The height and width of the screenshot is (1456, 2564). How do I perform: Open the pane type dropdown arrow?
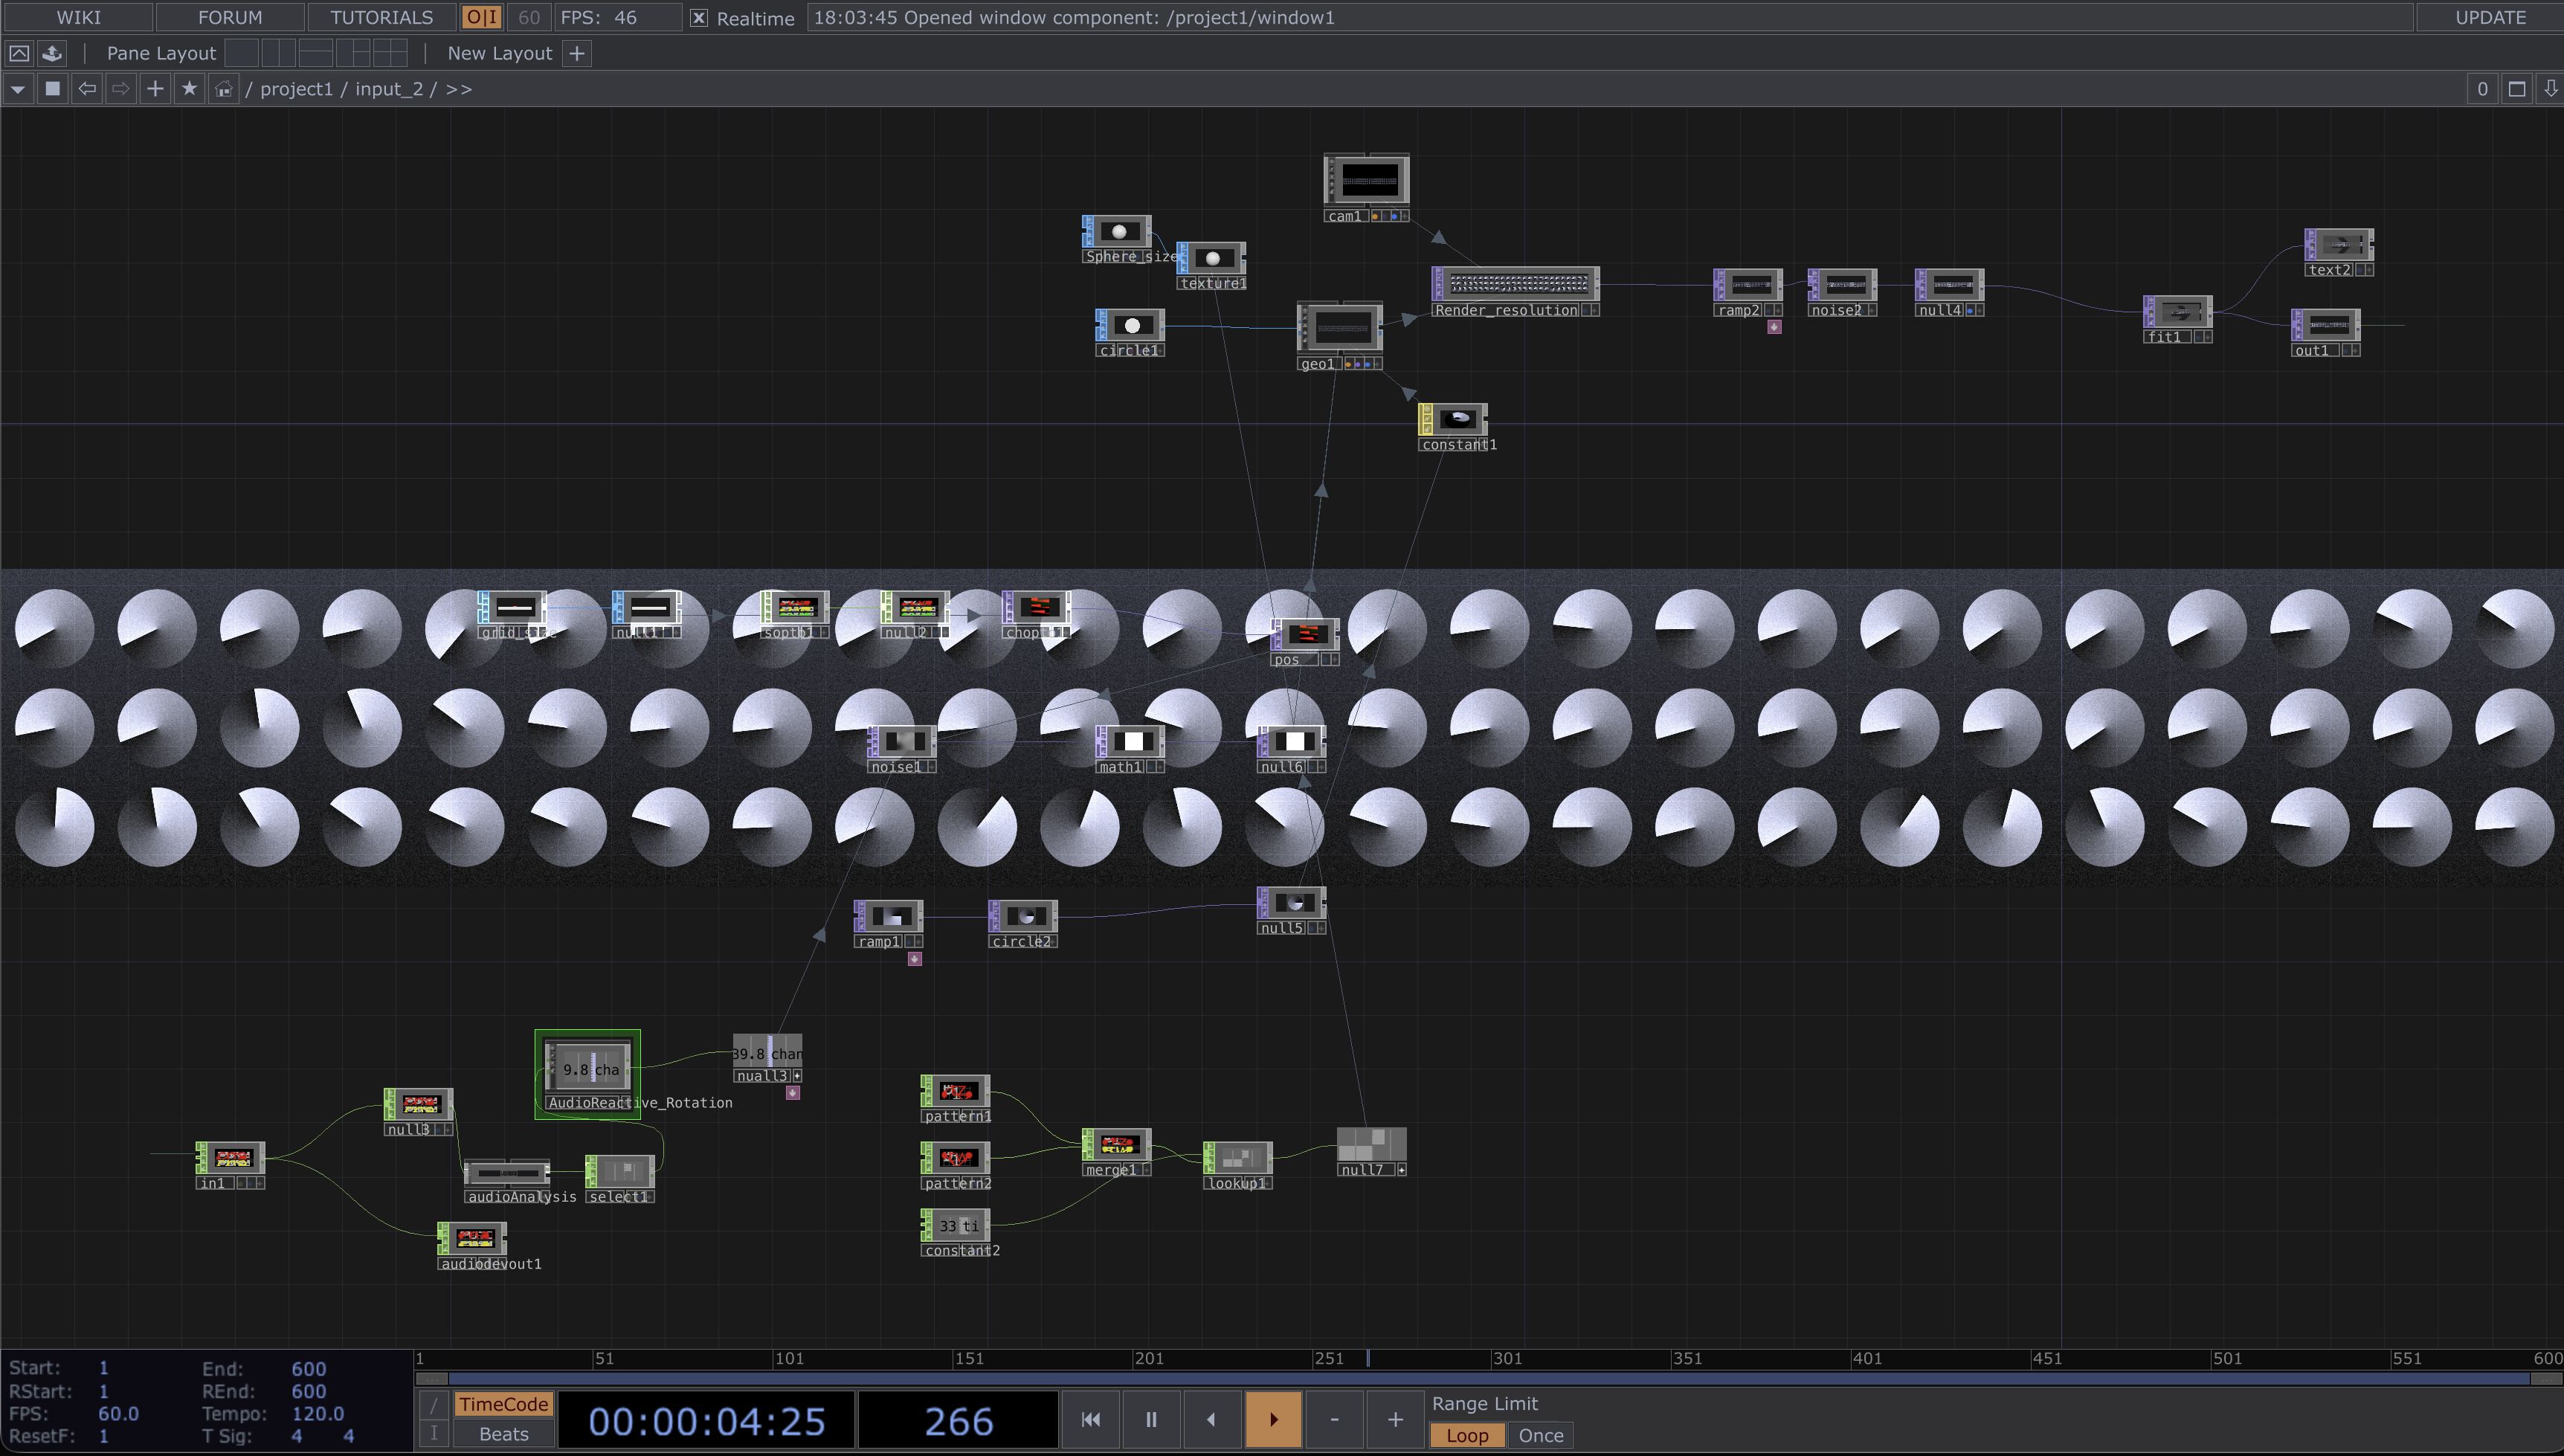(x=18, y=89)
